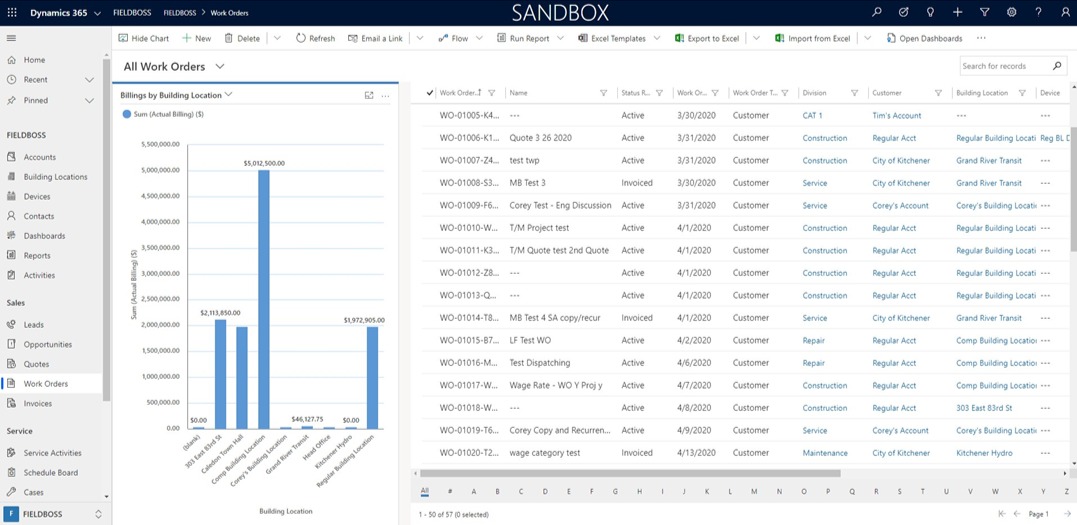The image size is (1077, 525).
Task: Click Export to Excel
Action: click(x=707, y=38)
